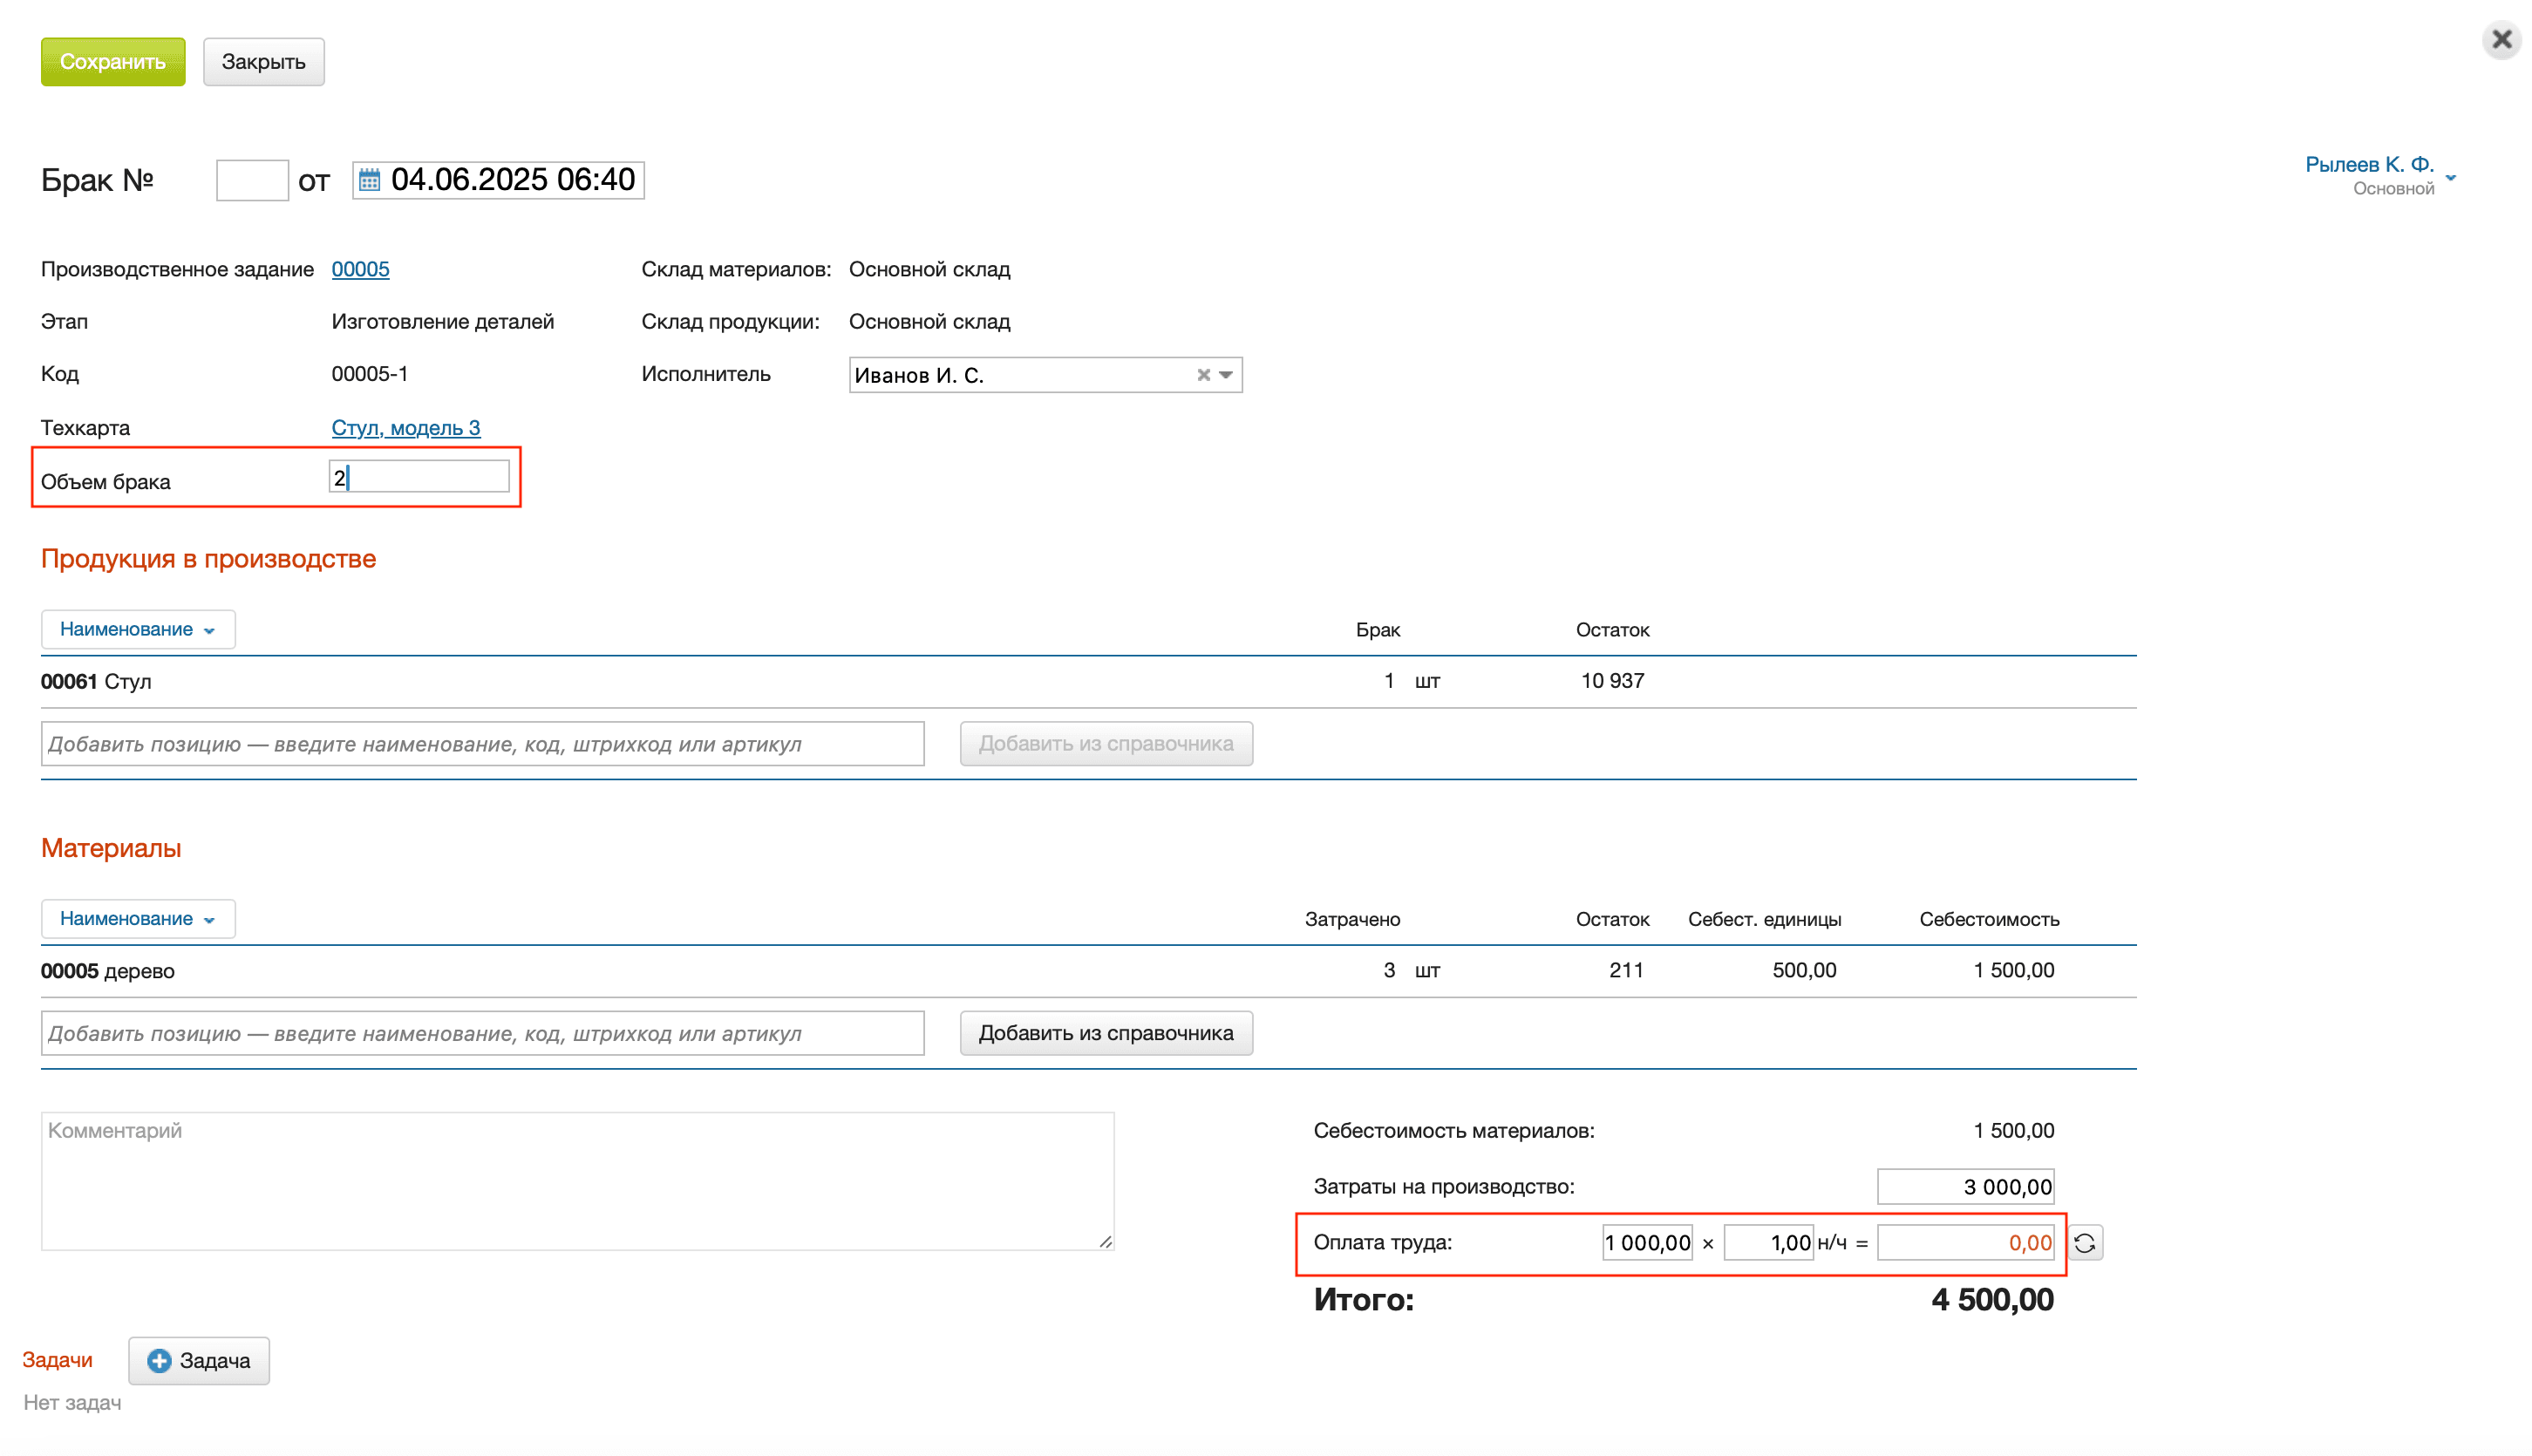
Task: Click the calendar icon next to date
Action: point(369,180)
